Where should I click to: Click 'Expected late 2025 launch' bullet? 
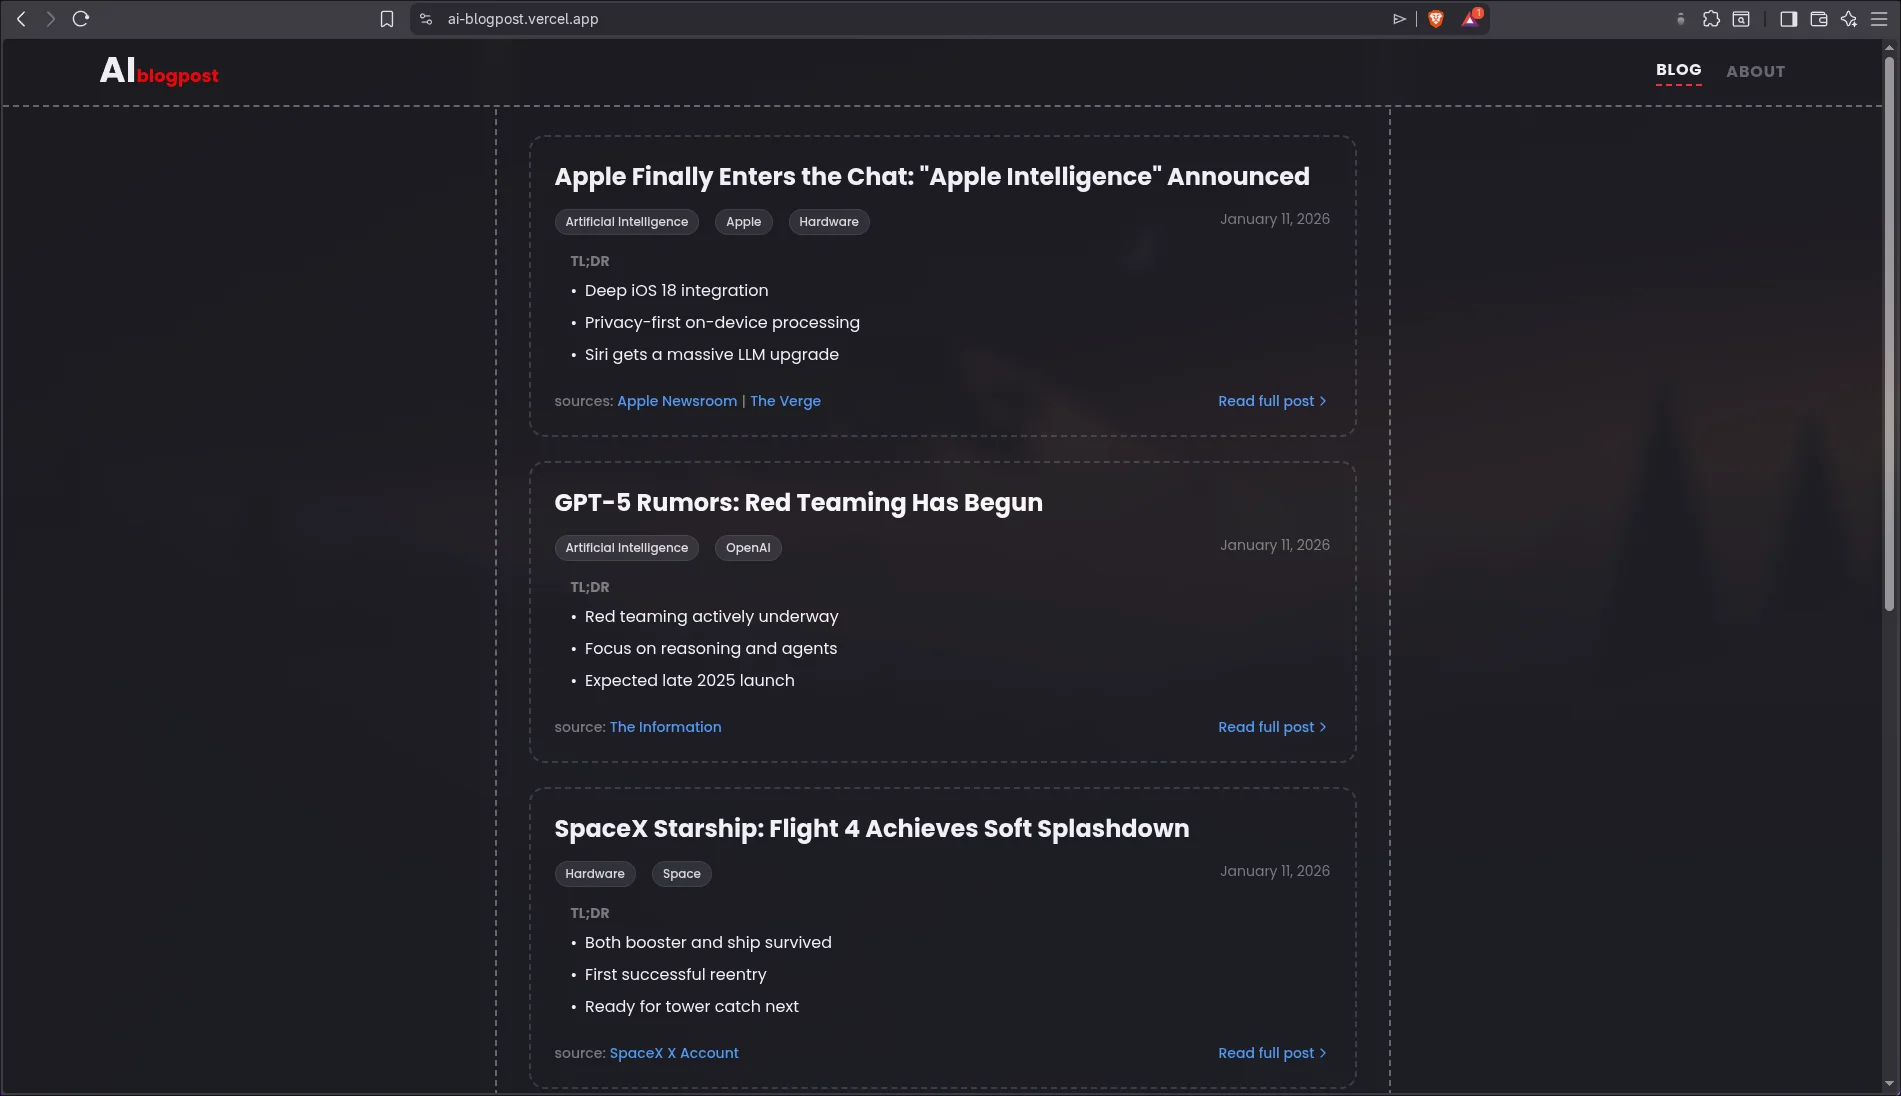[x=690, y=681]
